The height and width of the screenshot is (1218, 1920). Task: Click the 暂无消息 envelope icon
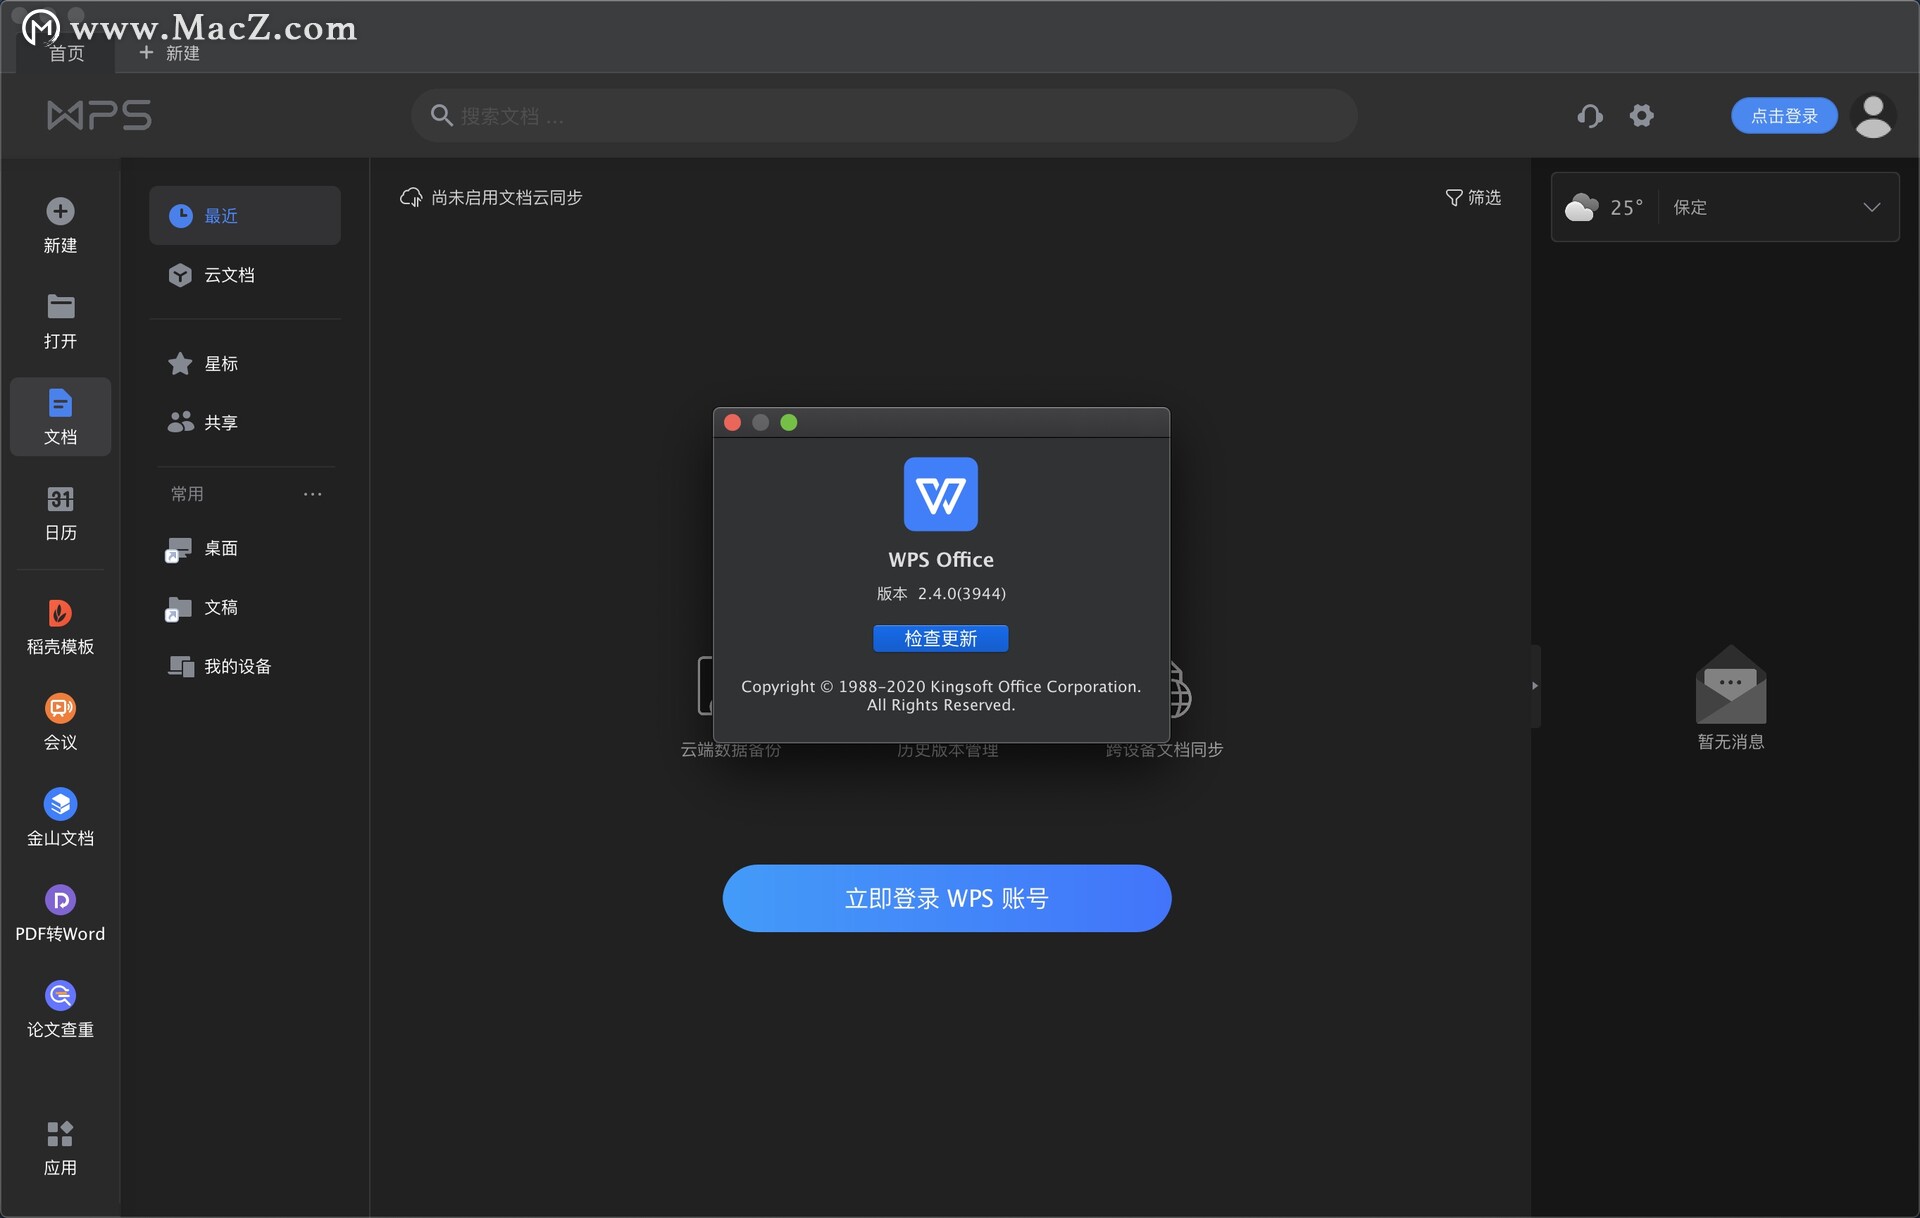pyautogui.click(x=1731, y=684)
